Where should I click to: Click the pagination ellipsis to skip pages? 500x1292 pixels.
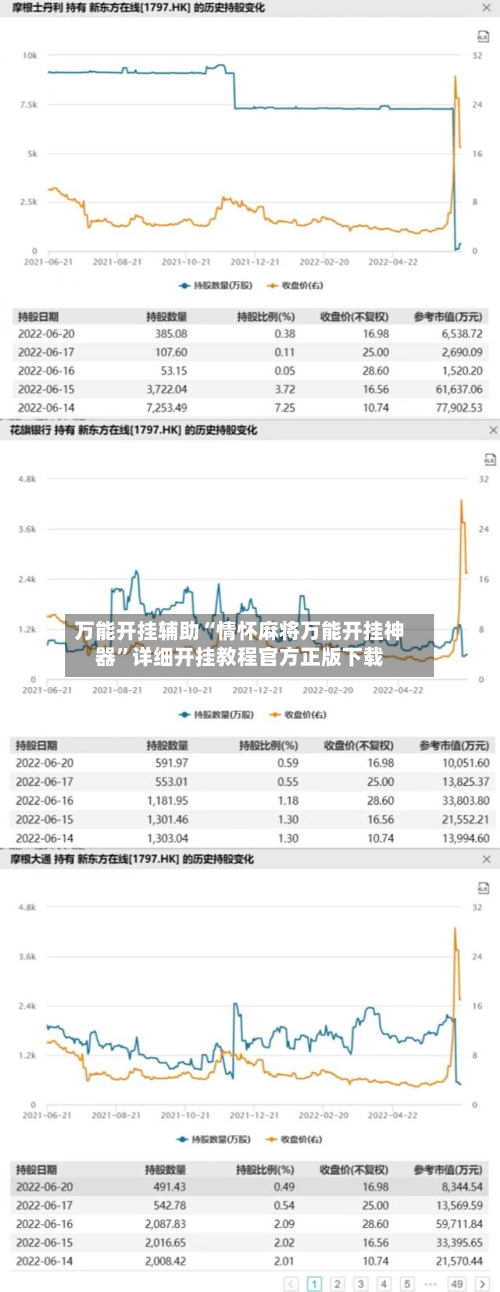[430, 1284]
